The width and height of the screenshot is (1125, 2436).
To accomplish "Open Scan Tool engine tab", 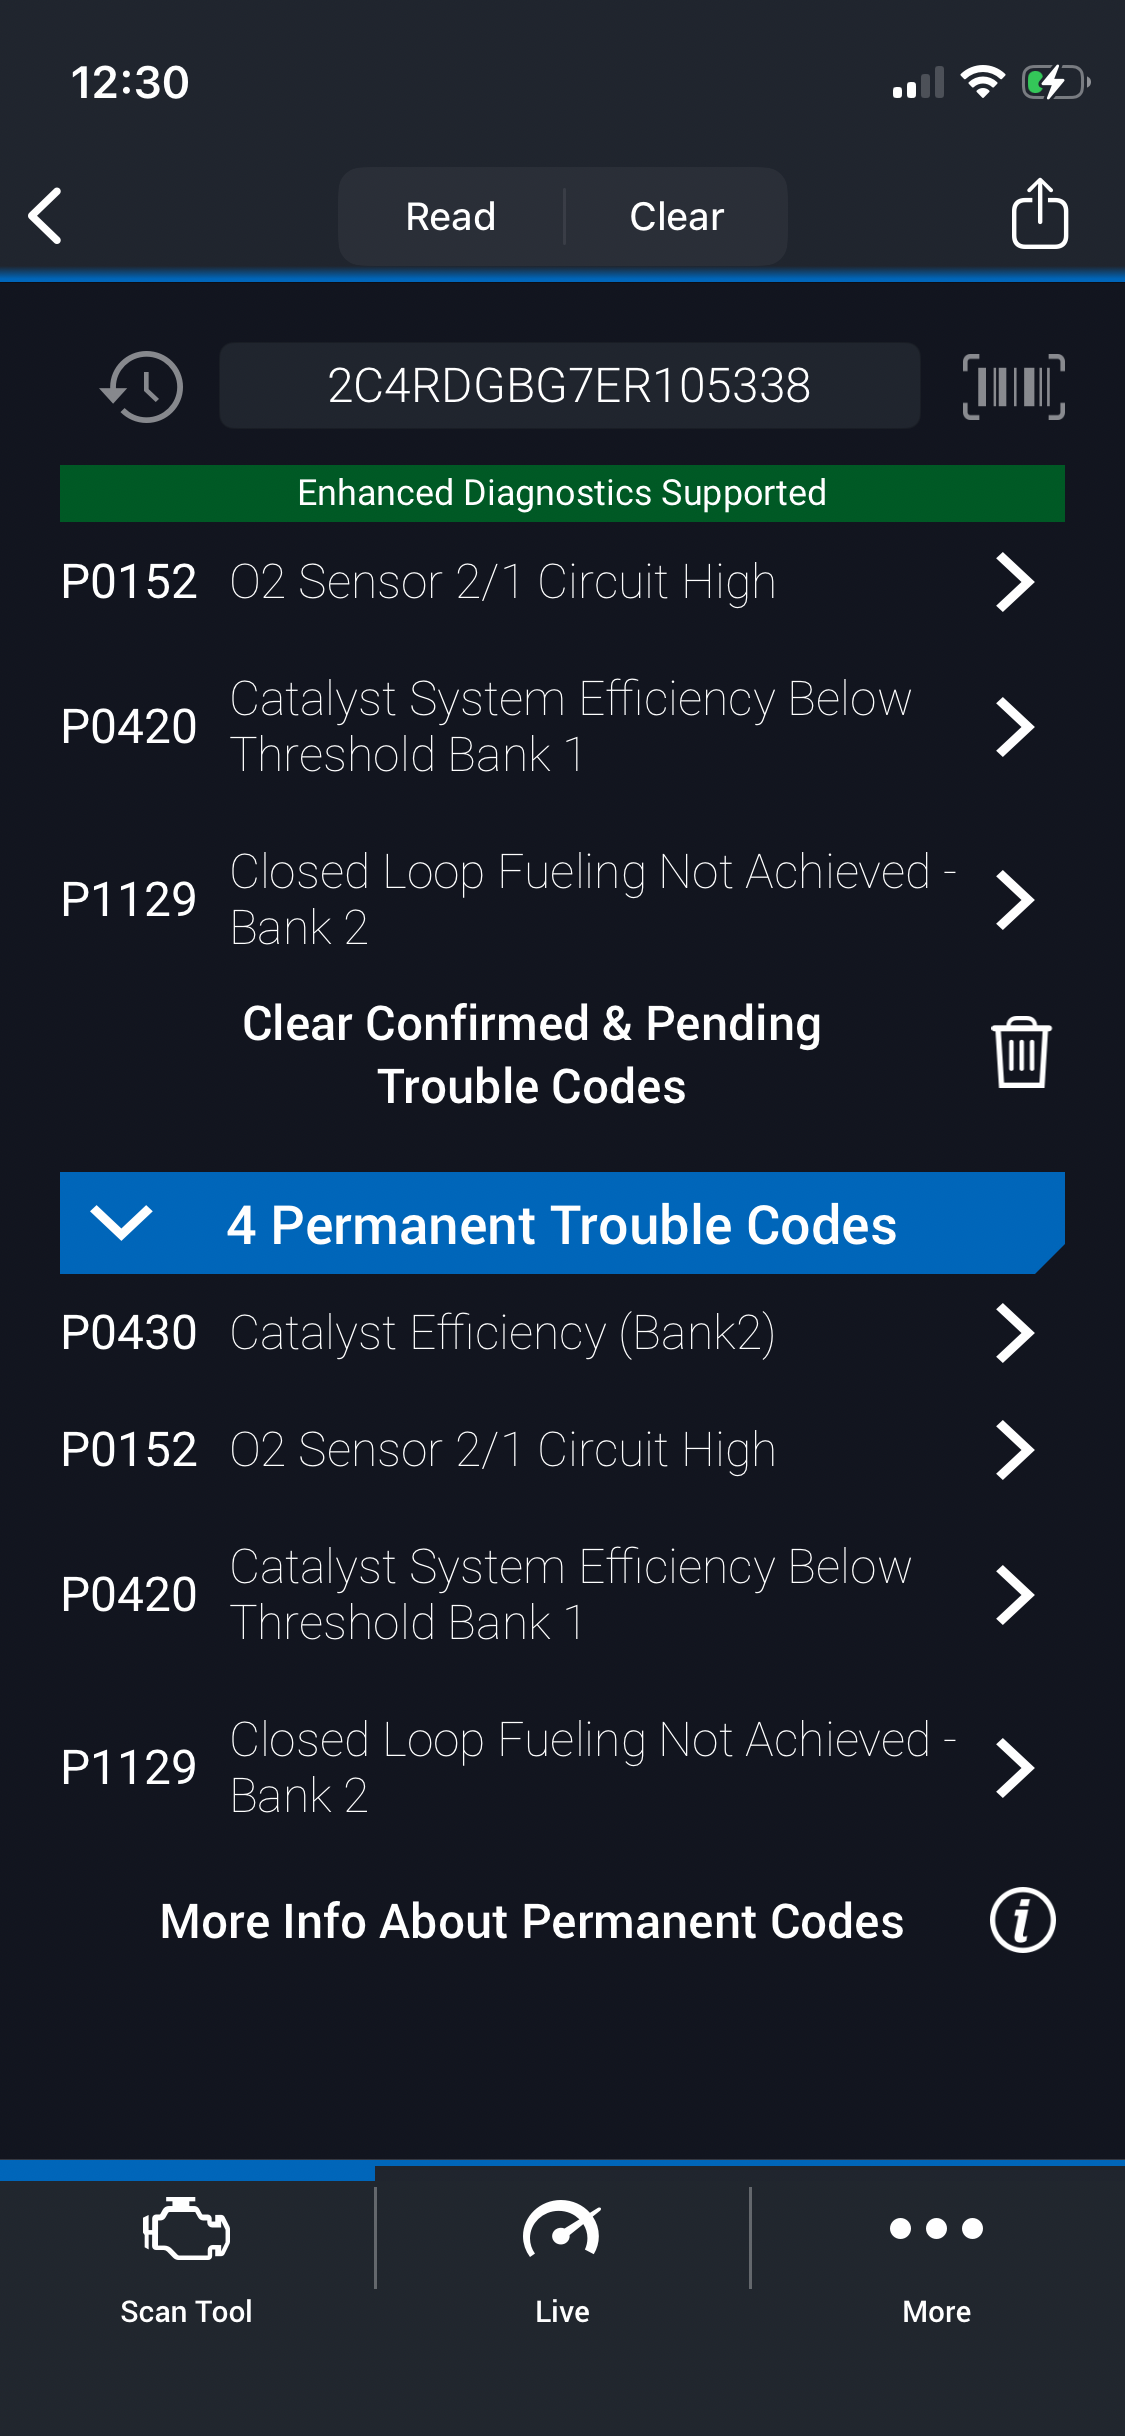I will [187, 2256].
